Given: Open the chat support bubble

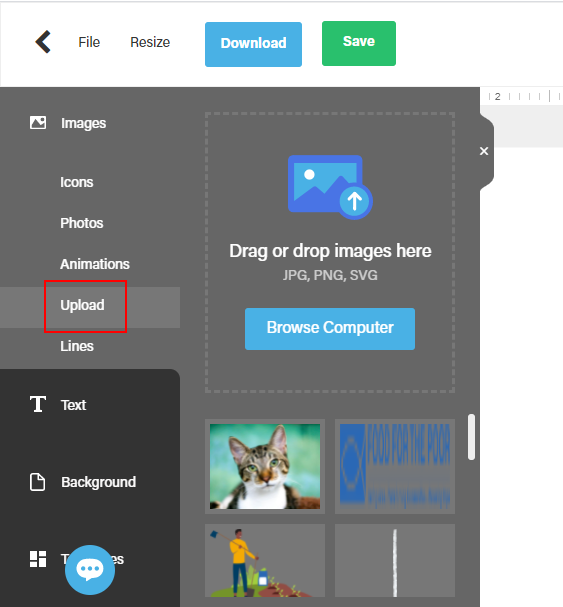Looking at the screenshot, I should [x=90, y=570].
